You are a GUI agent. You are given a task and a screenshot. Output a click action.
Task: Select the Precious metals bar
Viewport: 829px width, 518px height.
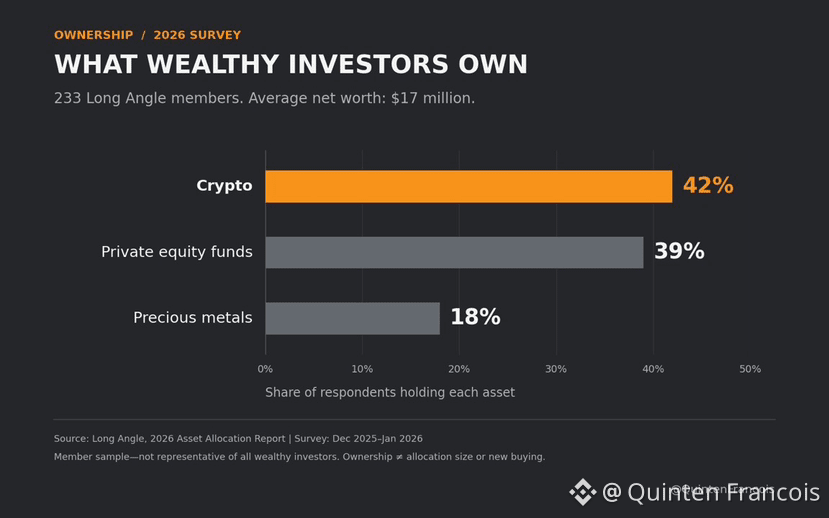(352, 318)
